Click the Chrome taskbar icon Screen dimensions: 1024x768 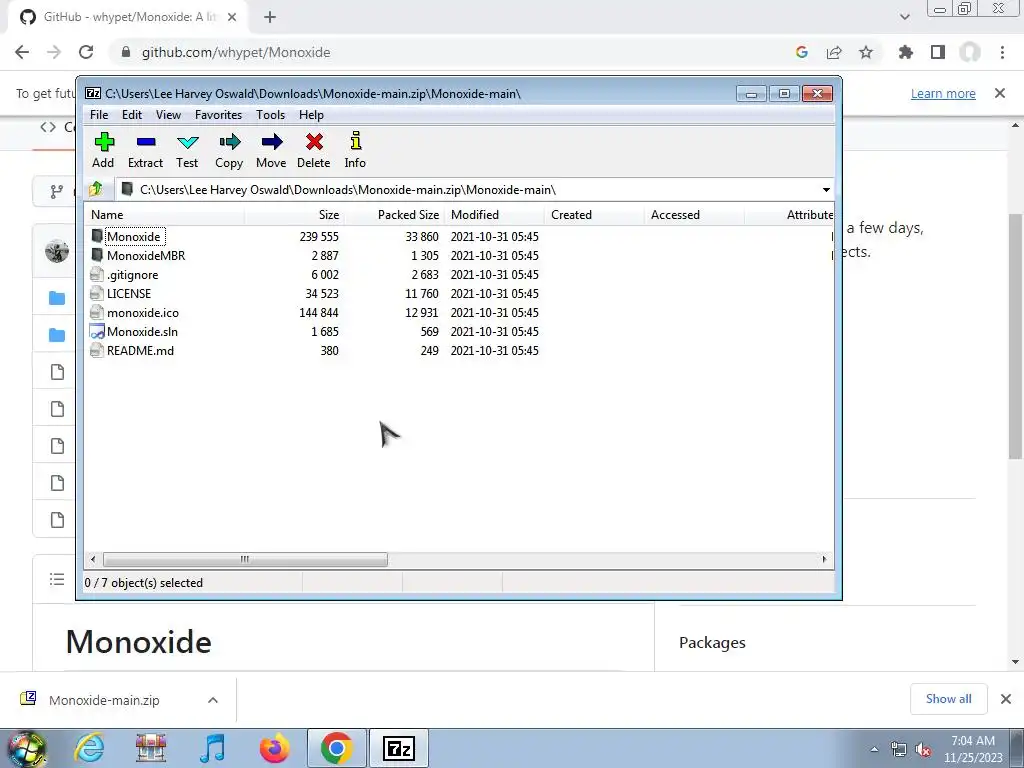tap(337, 748)
